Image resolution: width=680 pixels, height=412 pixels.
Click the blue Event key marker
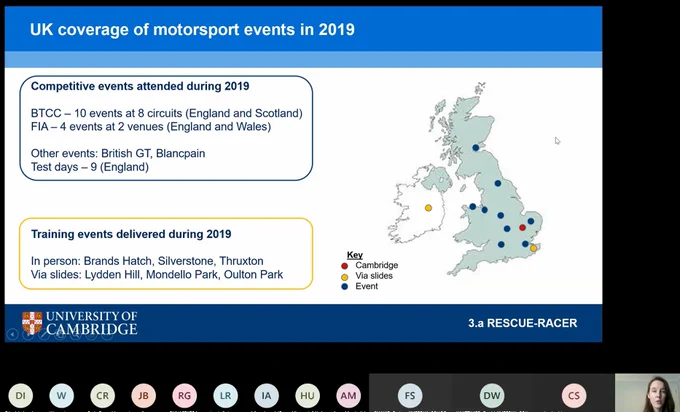tap(345, 287)
